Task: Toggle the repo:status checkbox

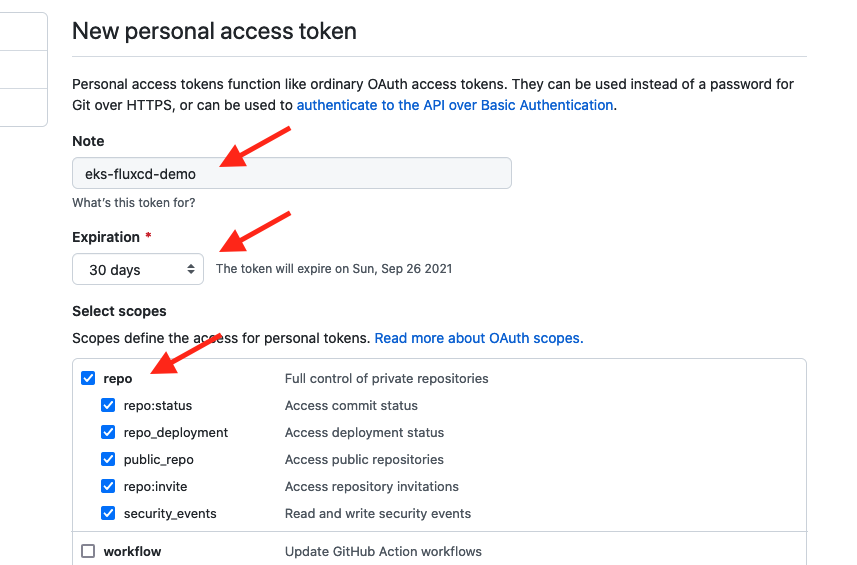Action: point(108,406)
